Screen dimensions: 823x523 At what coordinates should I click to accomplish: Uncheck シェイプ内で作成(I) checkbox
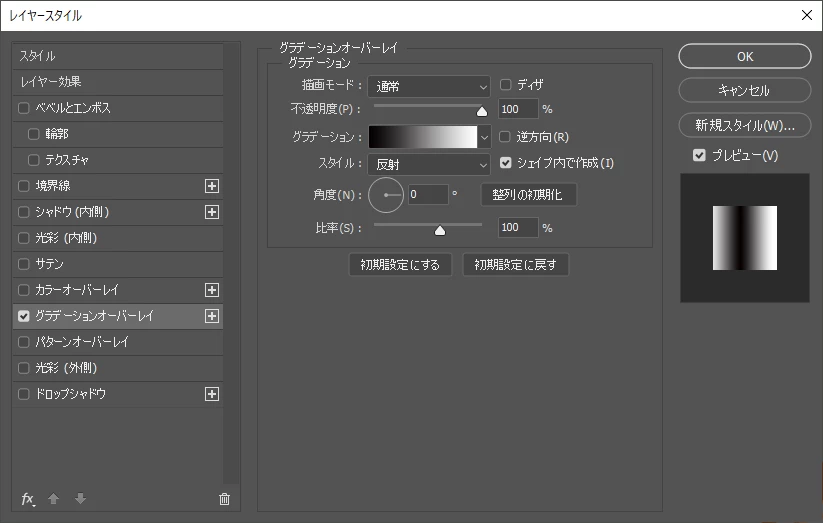tap(505, 163)
